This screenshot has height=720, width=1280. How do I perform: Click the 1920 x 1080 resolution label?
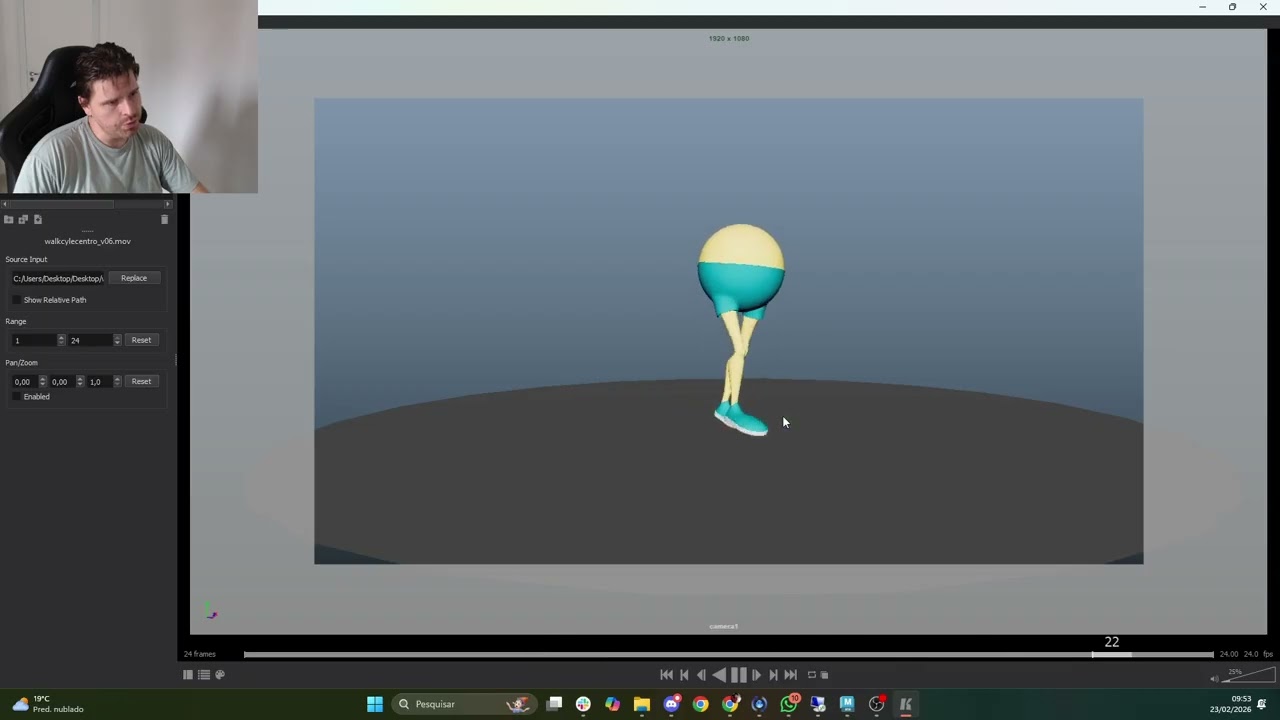(729, 38)
